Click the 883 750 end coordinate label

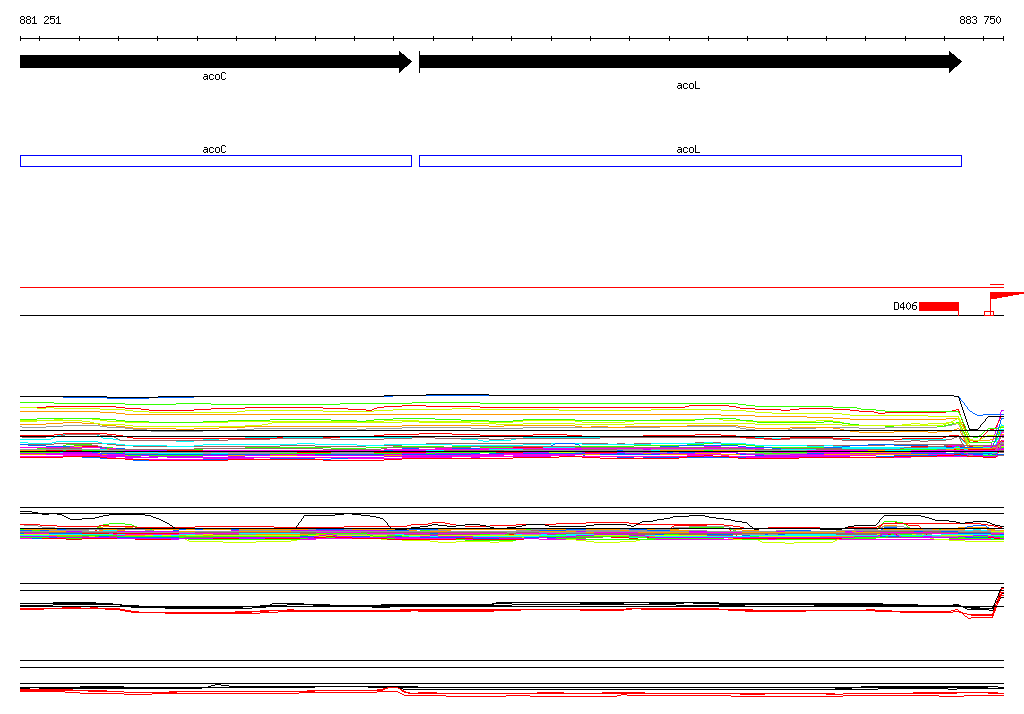pos(980,20)
